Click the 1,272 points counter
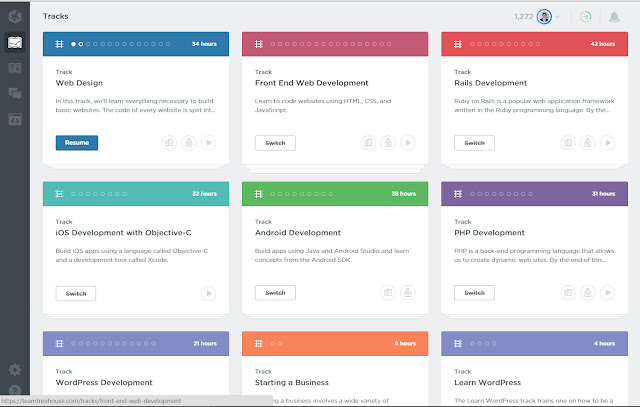Screen dimensions: 640x407 (x=524, y=17)
